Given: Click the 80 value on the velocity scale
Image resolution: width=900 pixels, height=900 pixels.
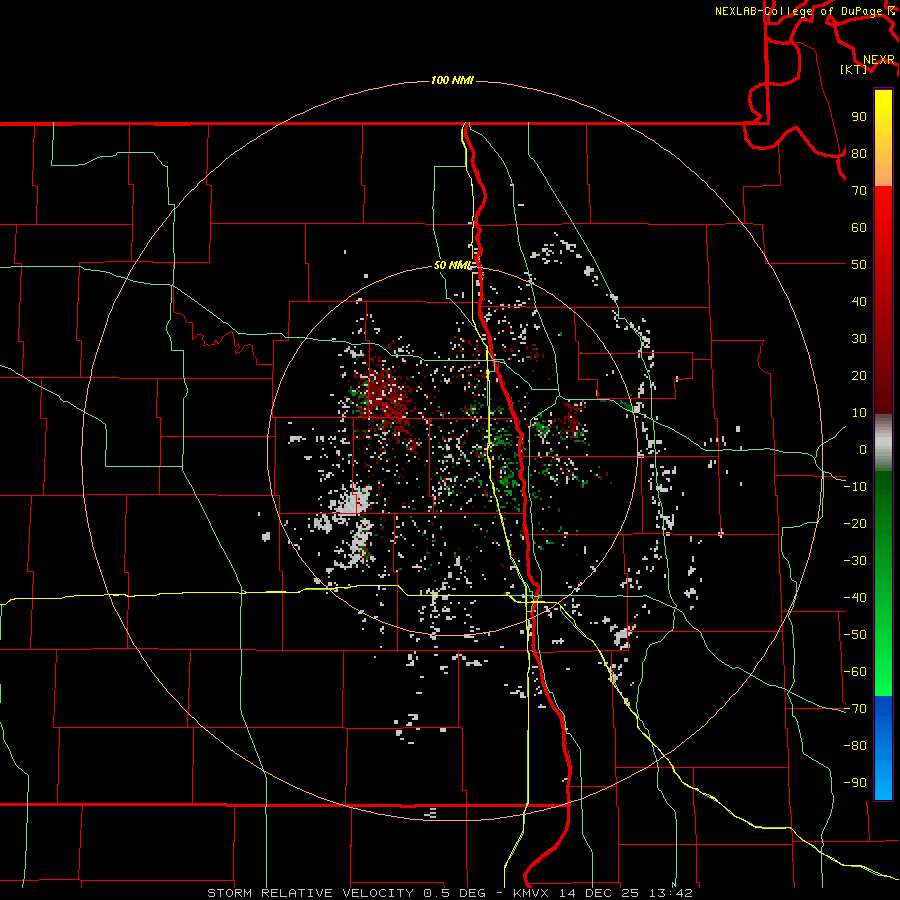Looking at the screenshot, I should pyautogui.click(x=859, y=153).
